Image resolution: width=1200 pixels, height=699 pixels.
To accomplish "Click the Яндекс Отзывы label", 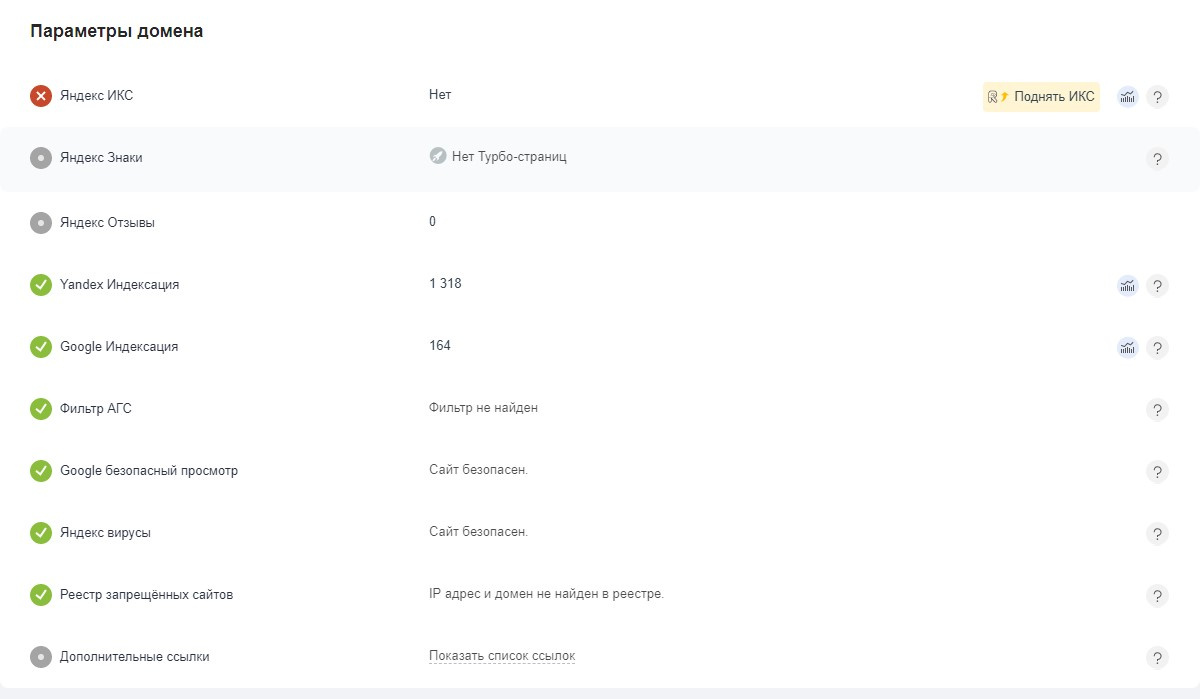I will 107,223.
